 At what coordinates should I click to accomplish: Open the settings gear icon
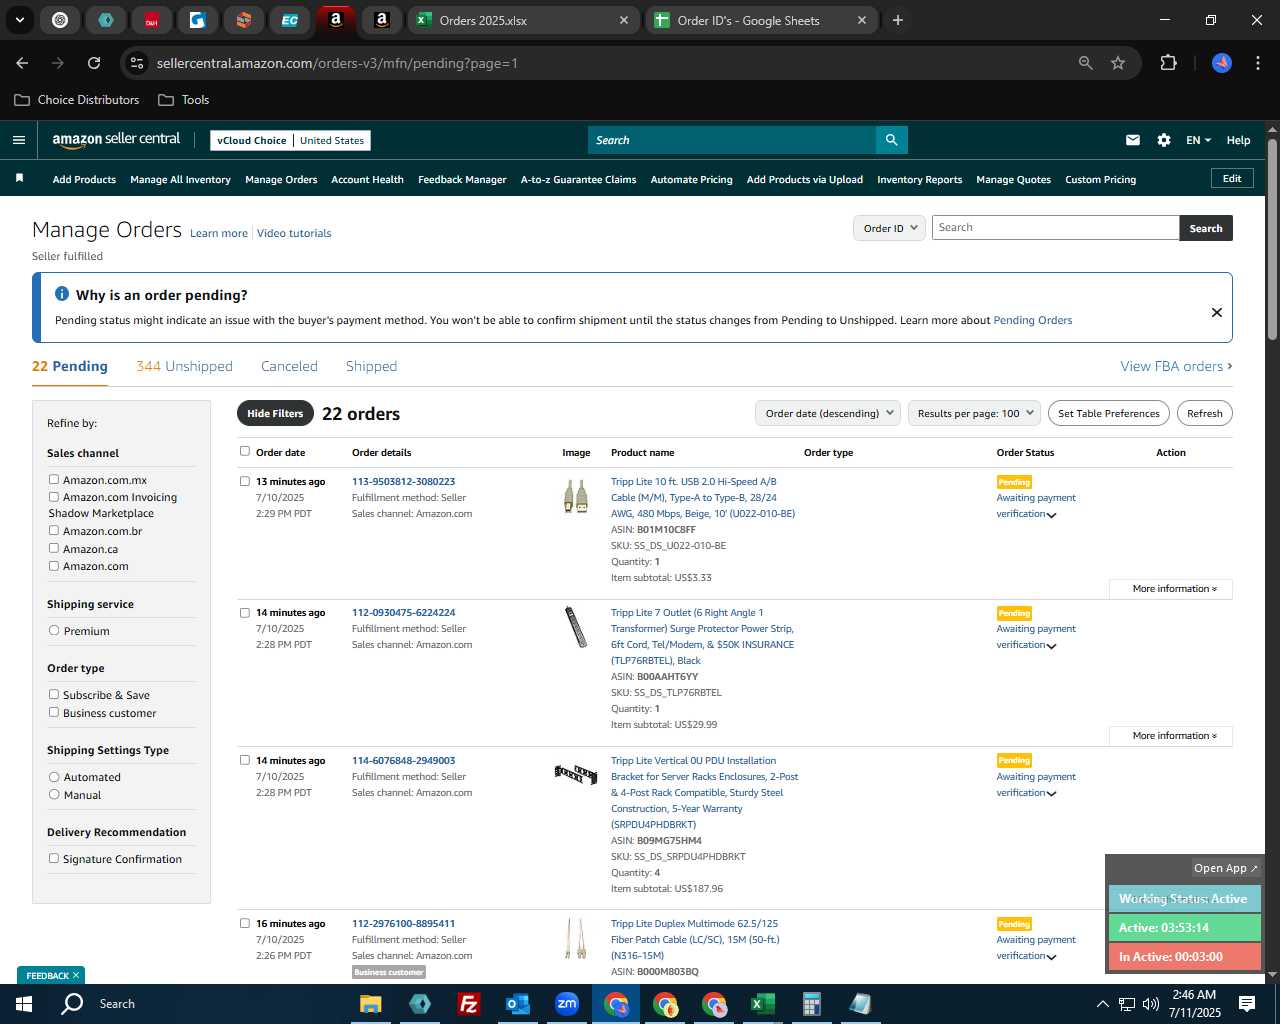pos(1164,140)
